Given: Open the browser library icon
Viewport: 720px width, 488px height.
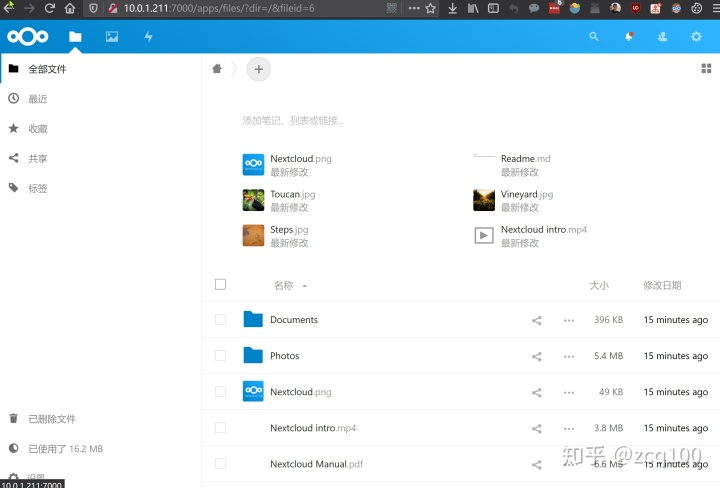Looking at the screenshot, I should point(473,8).
